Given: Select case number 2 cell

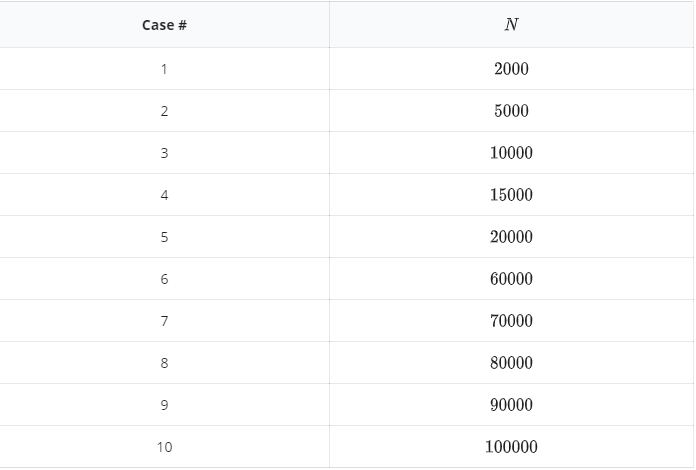Looking at the screenshot, I should tap(164, 111).
